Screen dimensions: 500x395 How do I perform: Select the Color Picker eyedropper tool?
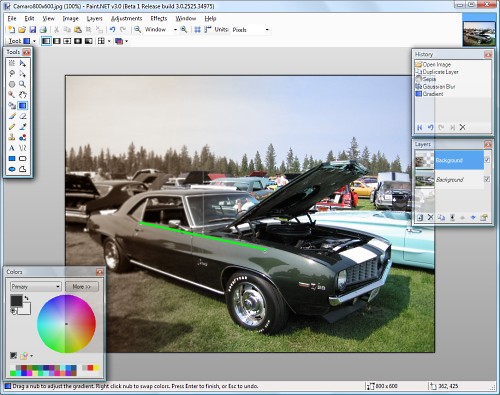point(23,127)
